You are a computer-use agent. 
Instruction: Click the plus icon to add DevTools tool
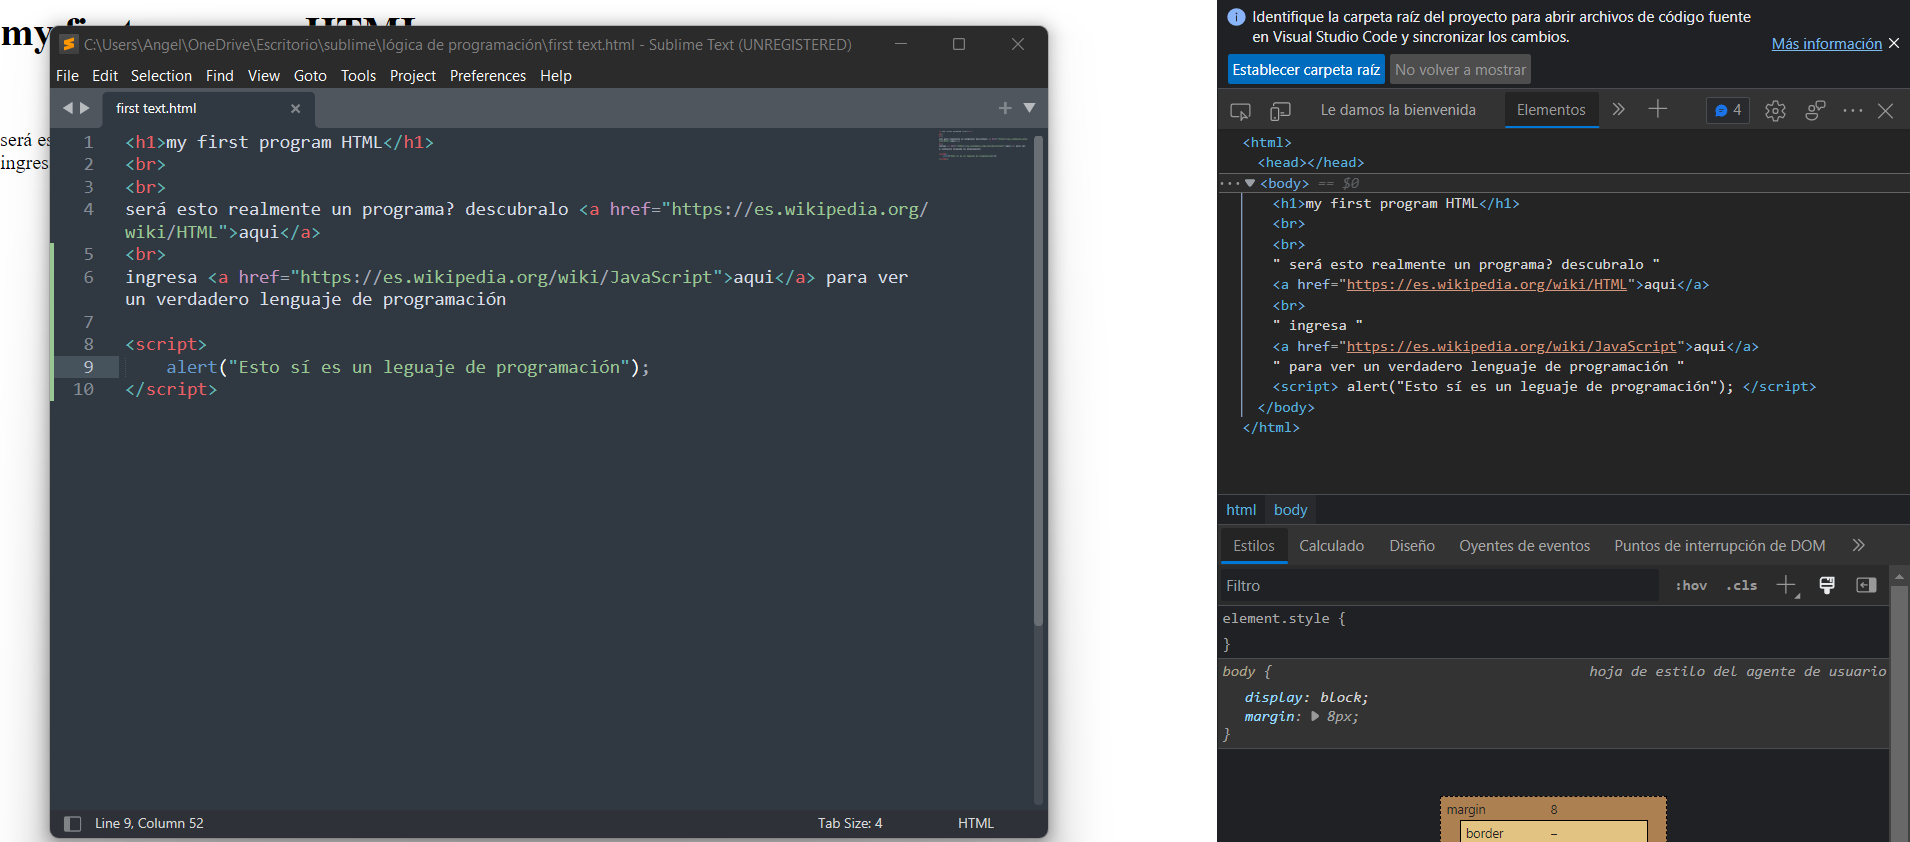1657,109
